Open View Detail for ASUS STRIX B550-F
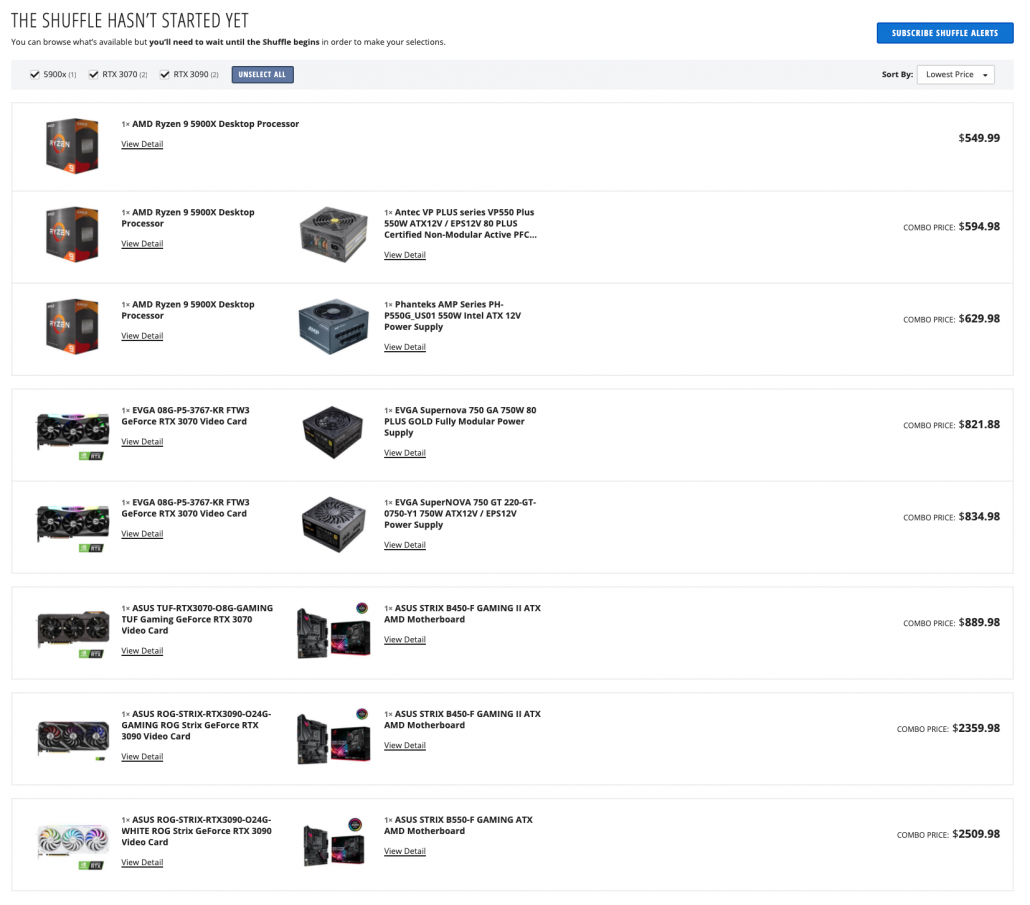 pos(405,851)
